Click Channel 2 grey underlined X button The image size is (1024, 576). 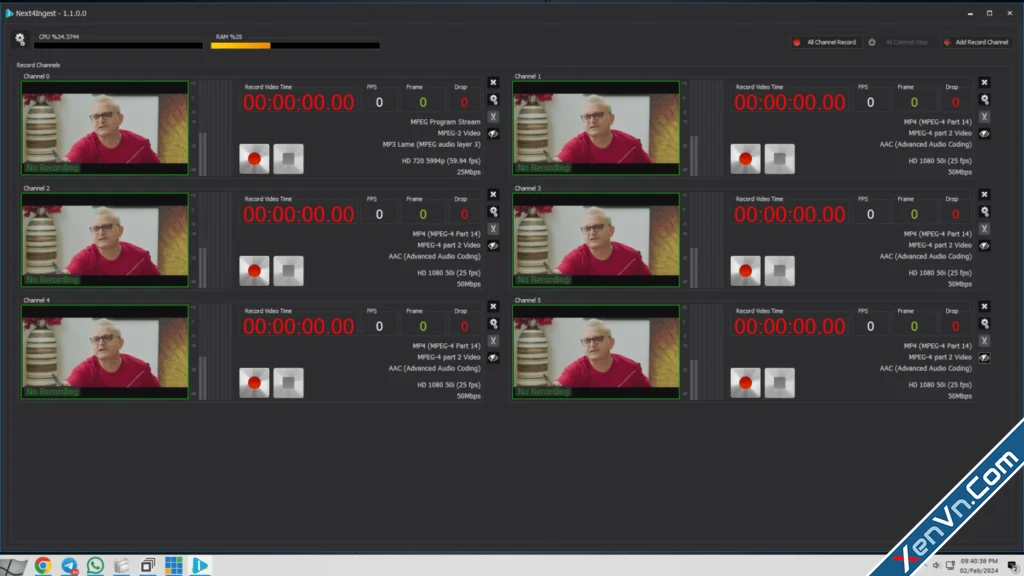pos(493,229)
